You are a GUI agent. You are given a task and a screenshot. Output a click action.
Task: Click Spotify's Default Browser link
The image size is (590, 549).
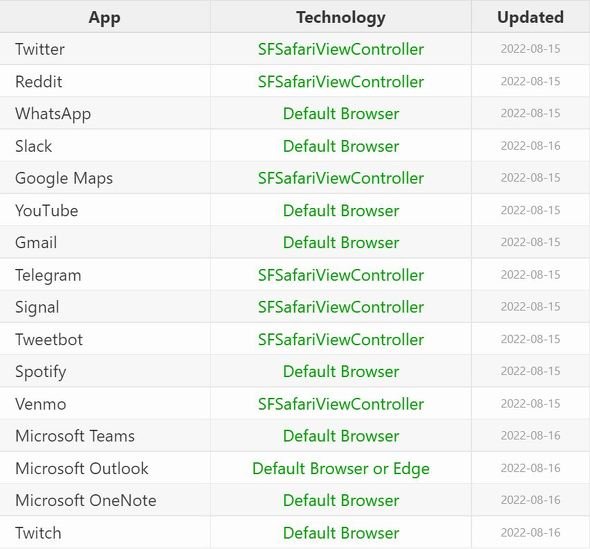tap(341, 371)
